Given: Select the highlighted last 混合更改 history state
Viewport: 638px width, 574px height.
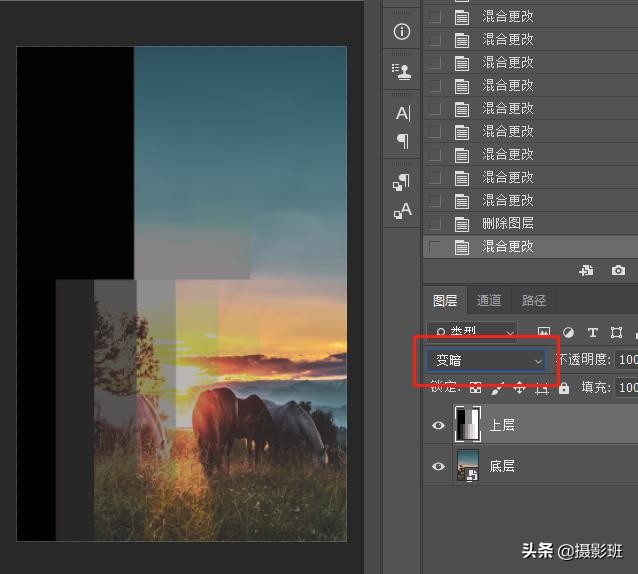Looking at the screenshot, I should coord(531,247).
